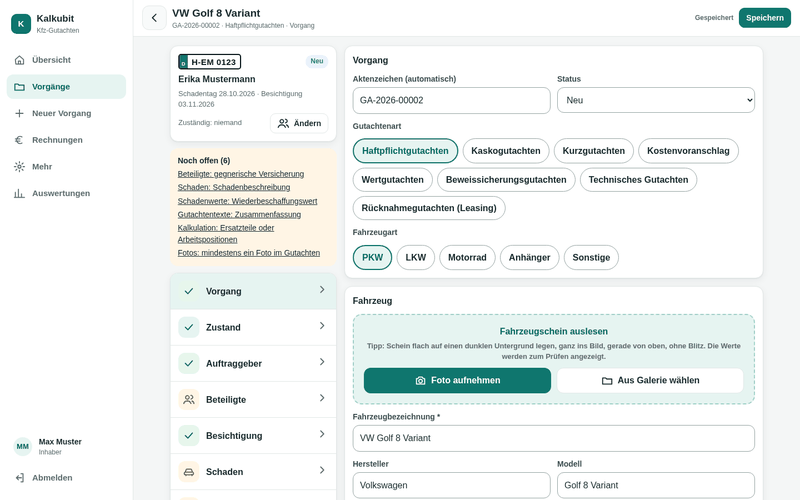The height and width of the screenshot is (500, 800).
Task: Open Übersicht via the home icon
Action: [x=19, y=60]
